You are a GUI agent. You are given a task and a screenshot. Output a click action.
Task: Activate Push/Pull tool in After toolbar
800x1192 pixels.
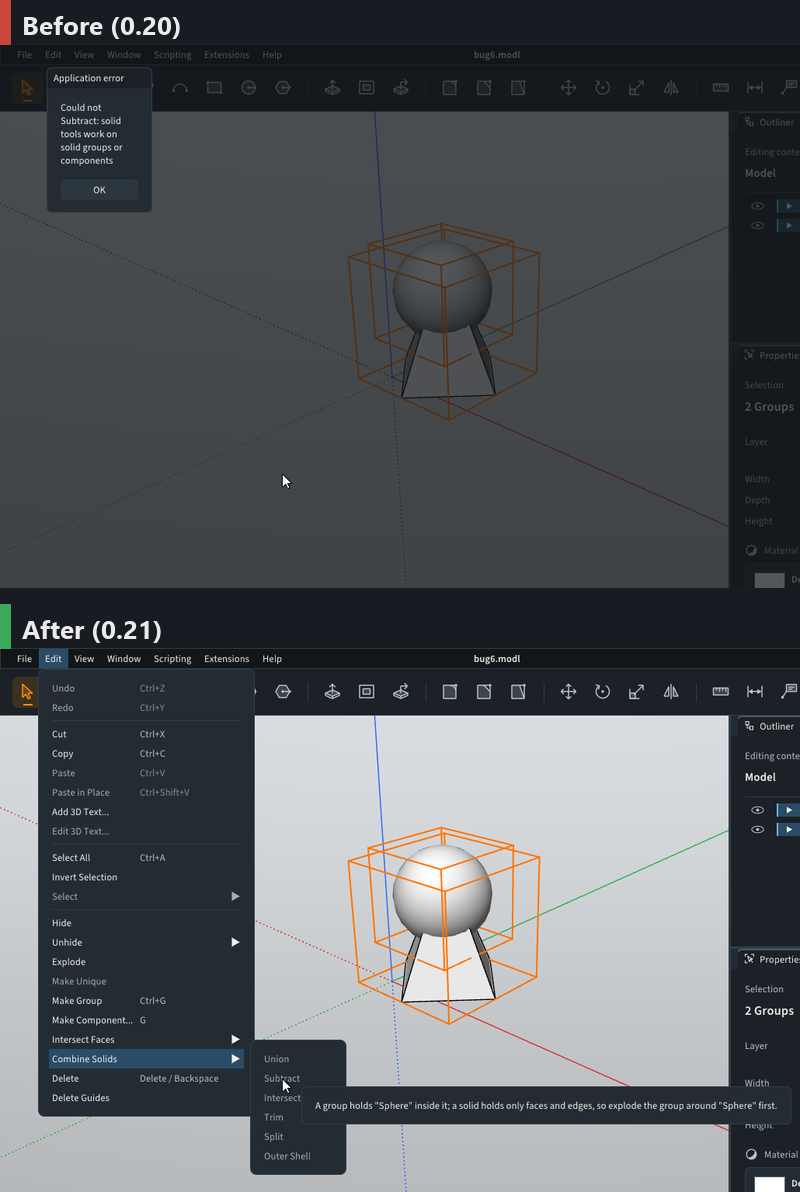332,692
